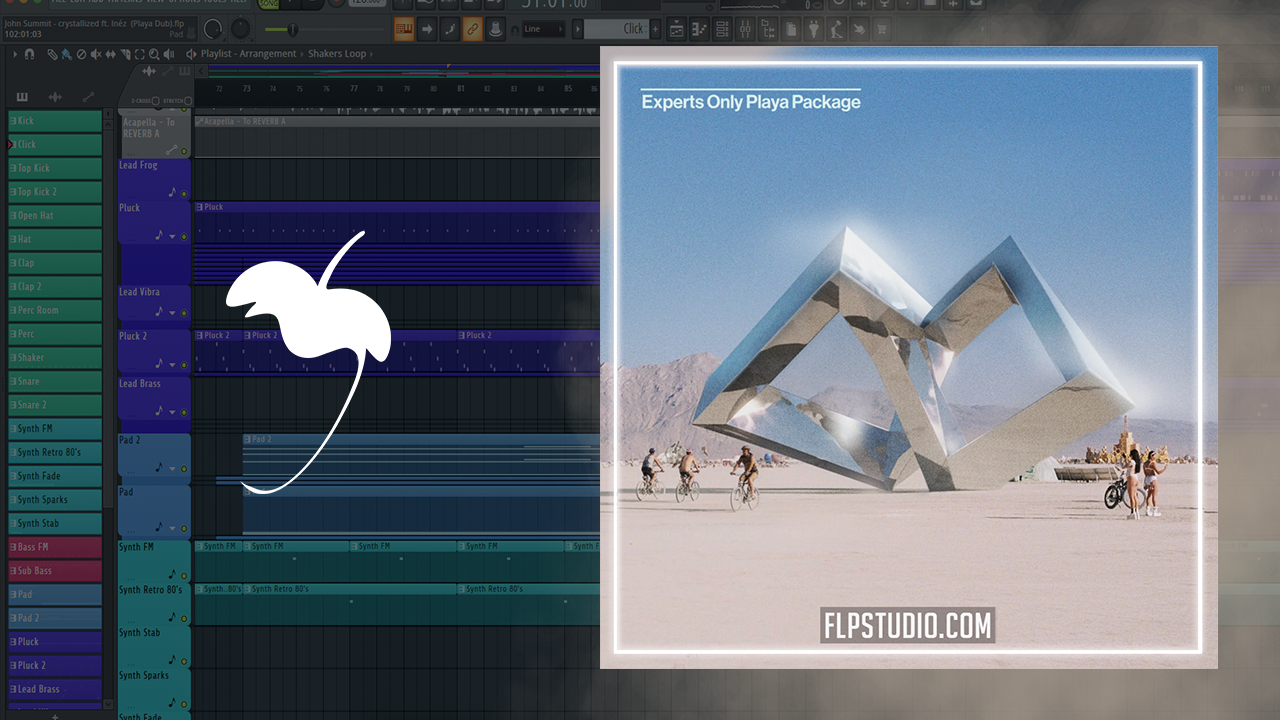Expand the Pluck 2 track dropdown arrow
Screen dimensions: 1280x720
click(x=172, y=366)
